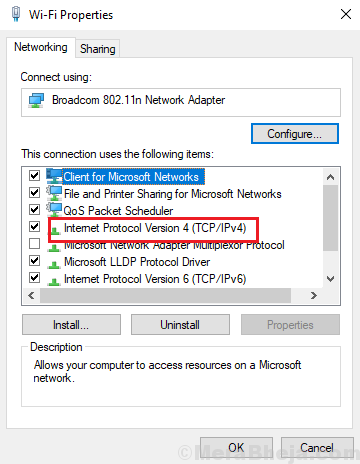Uncheck Client for Microsoft Networks checkbox
The image size is (360, 464).
[x=34, y=176]
